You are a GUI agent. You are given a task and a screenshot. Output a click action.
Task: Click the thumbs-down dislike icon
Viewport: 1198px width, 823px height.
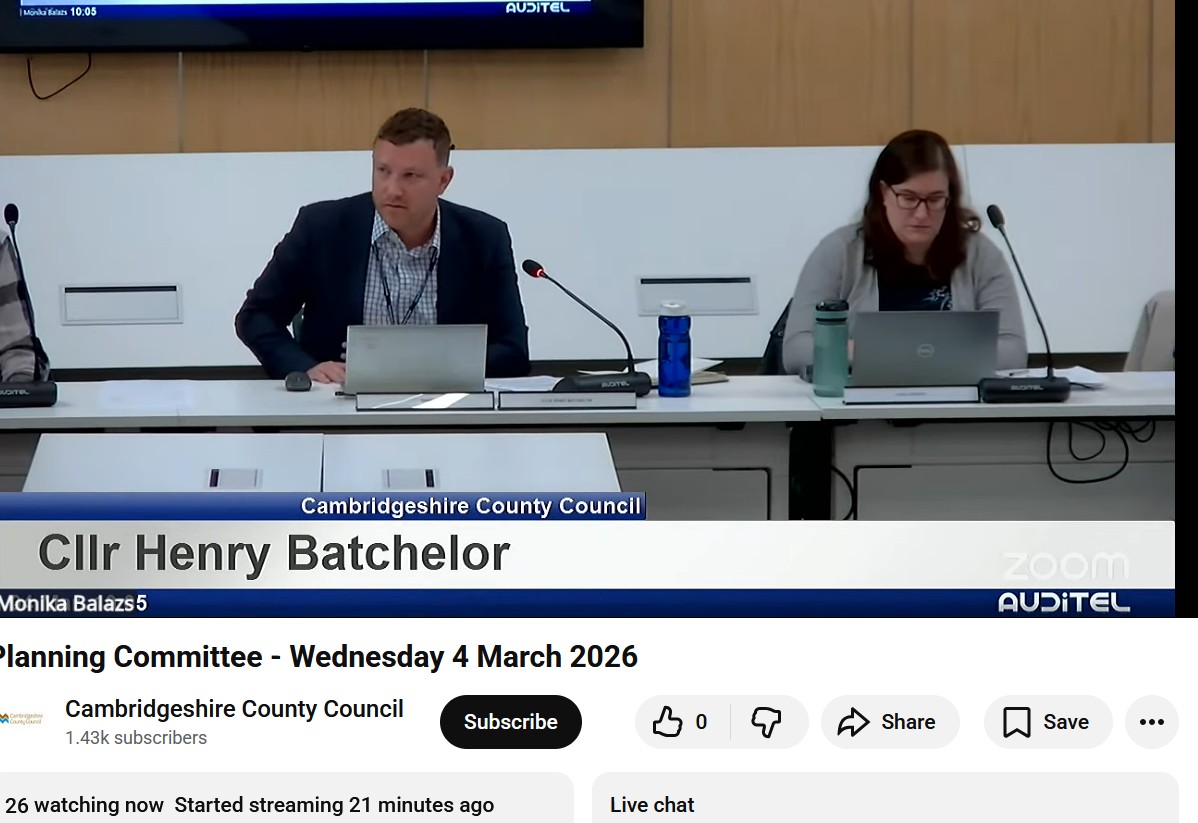[766, 722]
